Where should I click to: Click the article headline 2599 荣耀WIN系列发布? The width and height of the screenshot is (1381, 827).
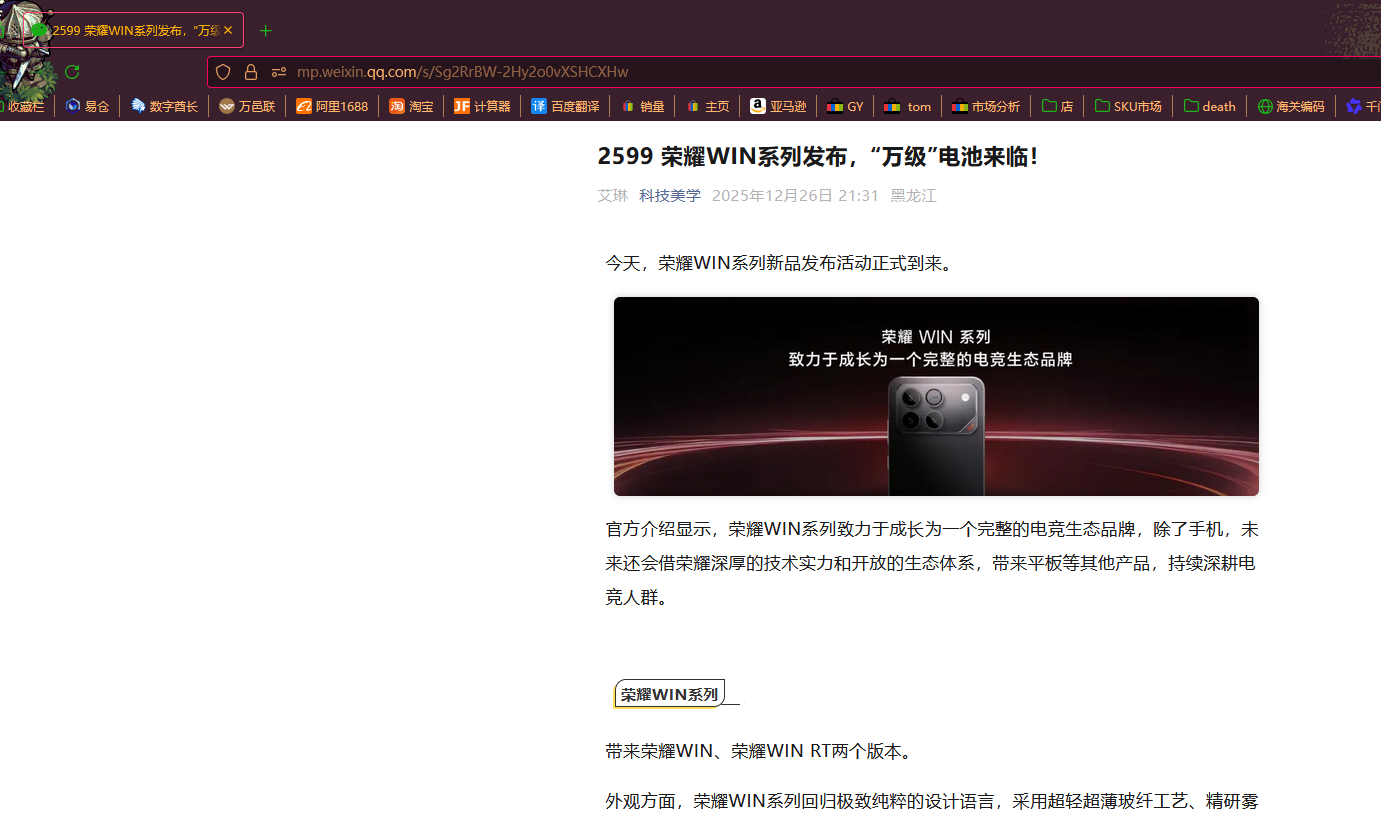[x=817, y=156]
